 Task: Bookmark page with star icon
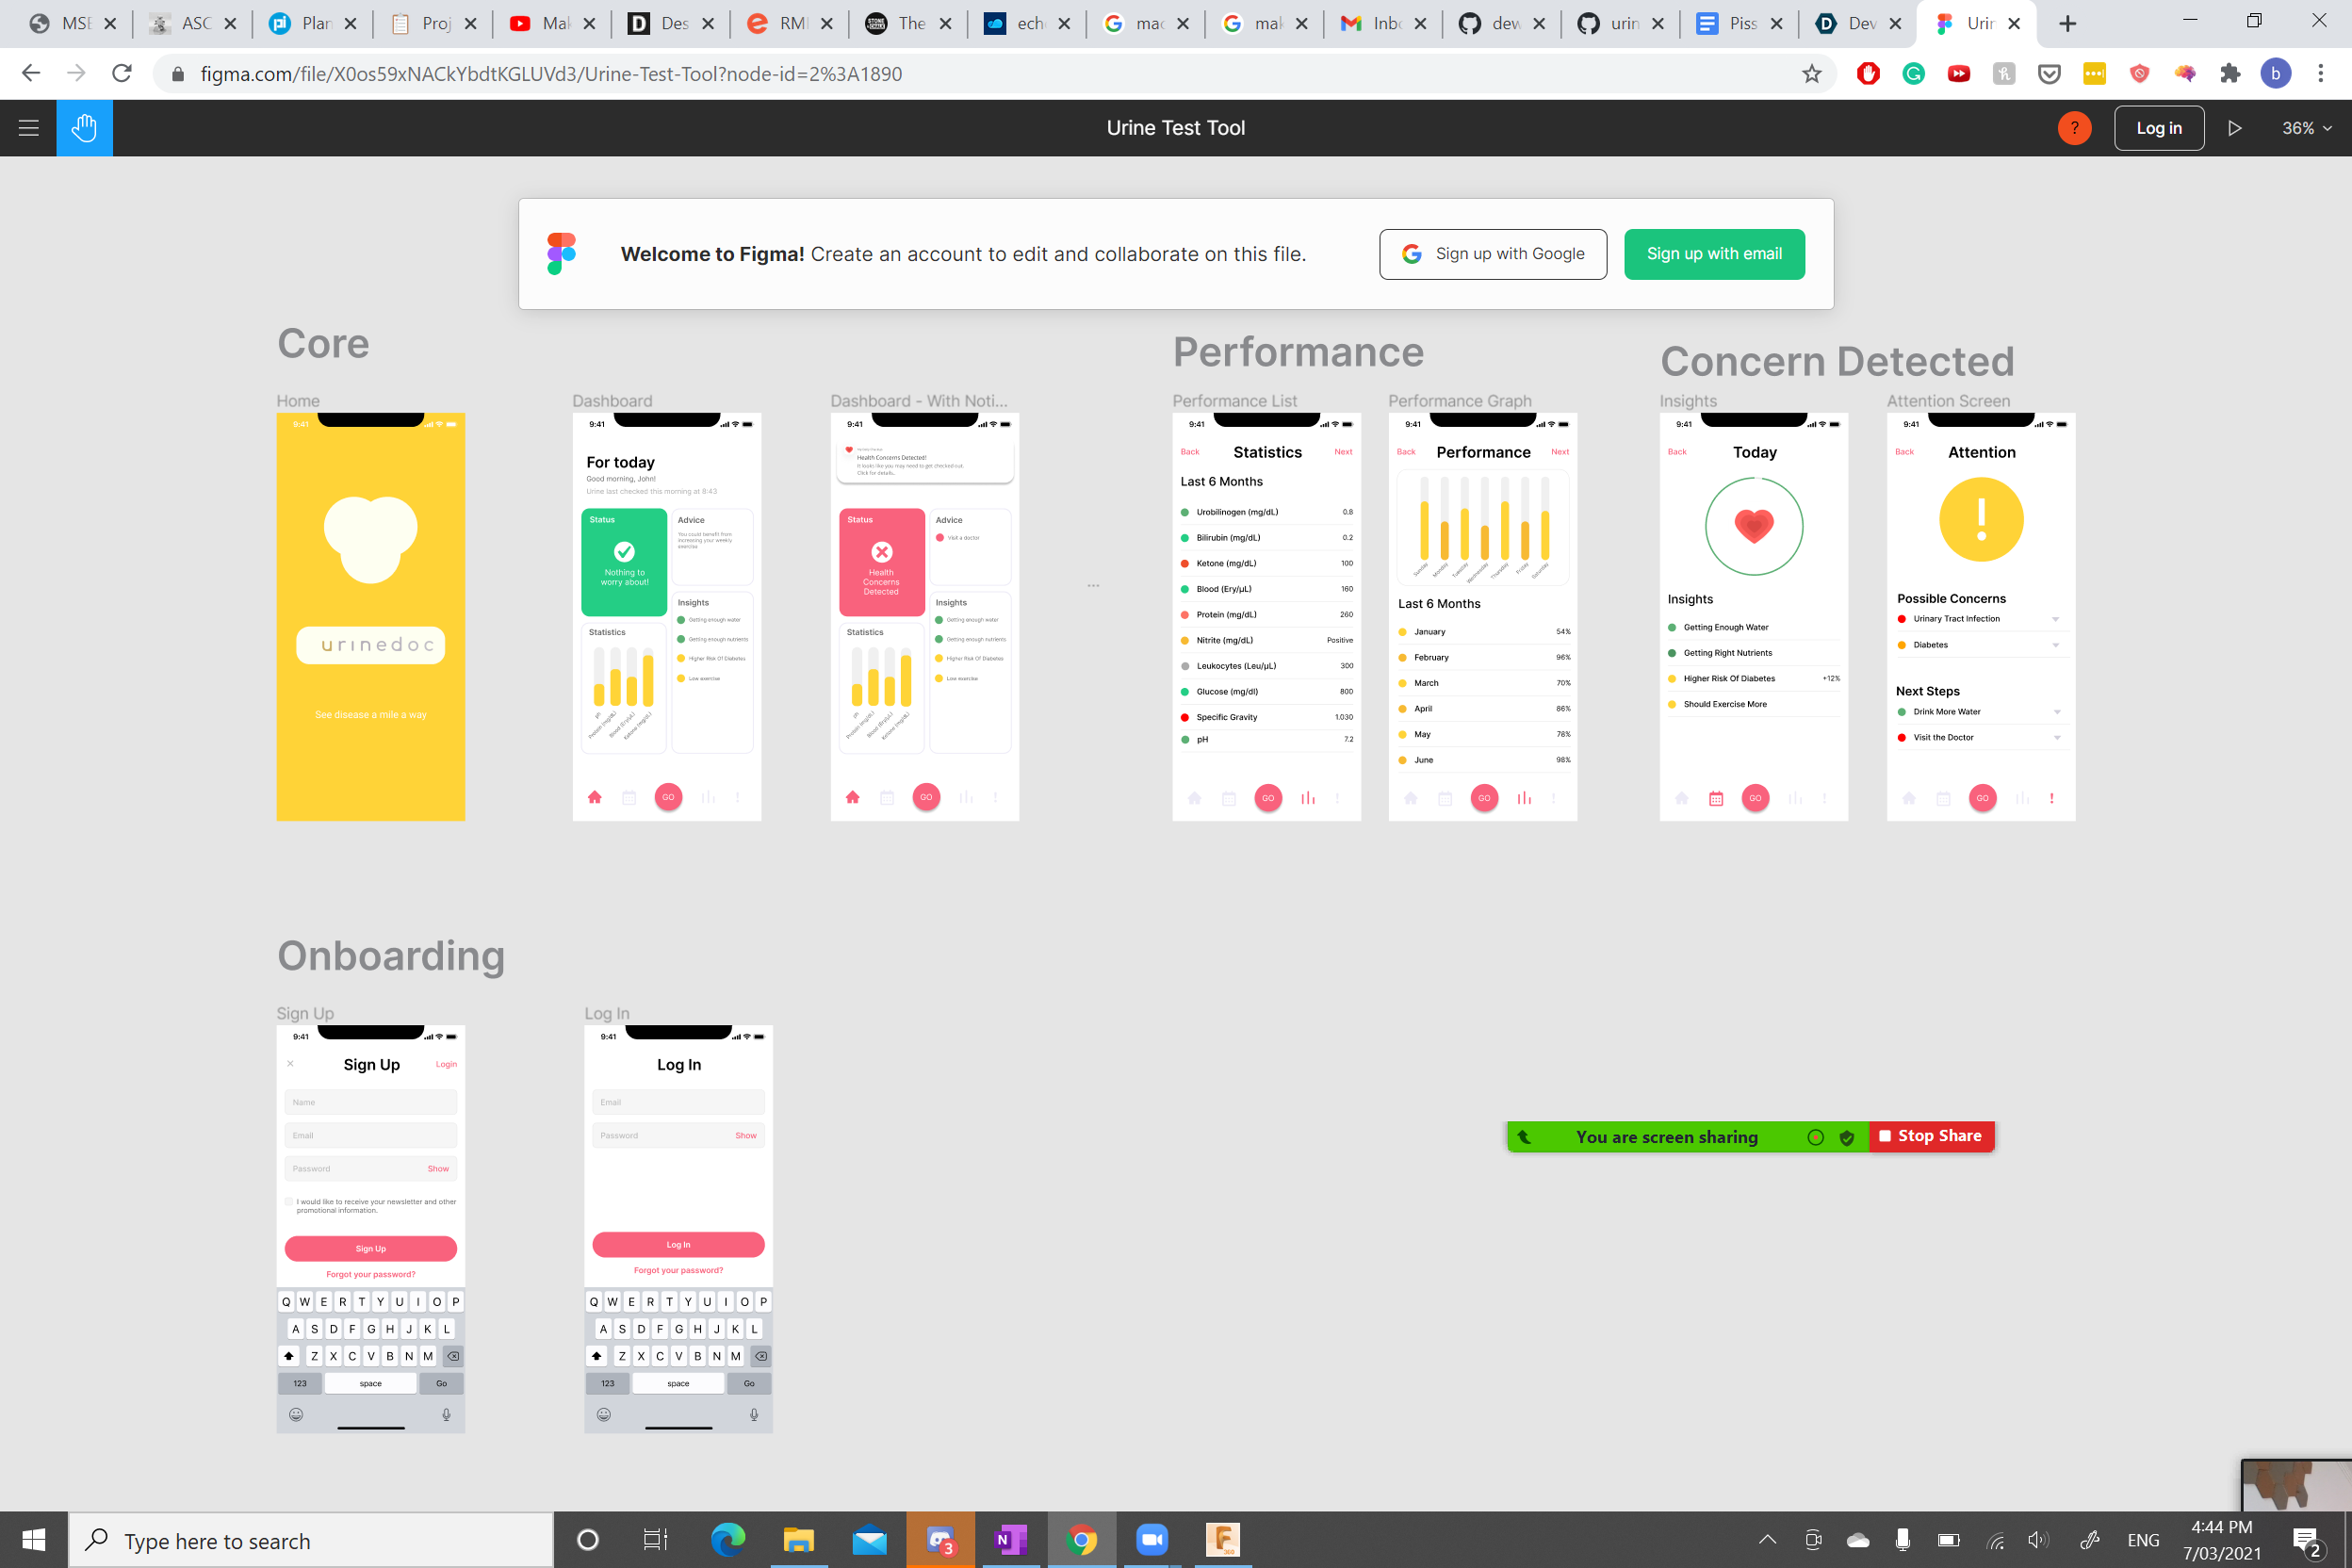[x=1811, y=74]
